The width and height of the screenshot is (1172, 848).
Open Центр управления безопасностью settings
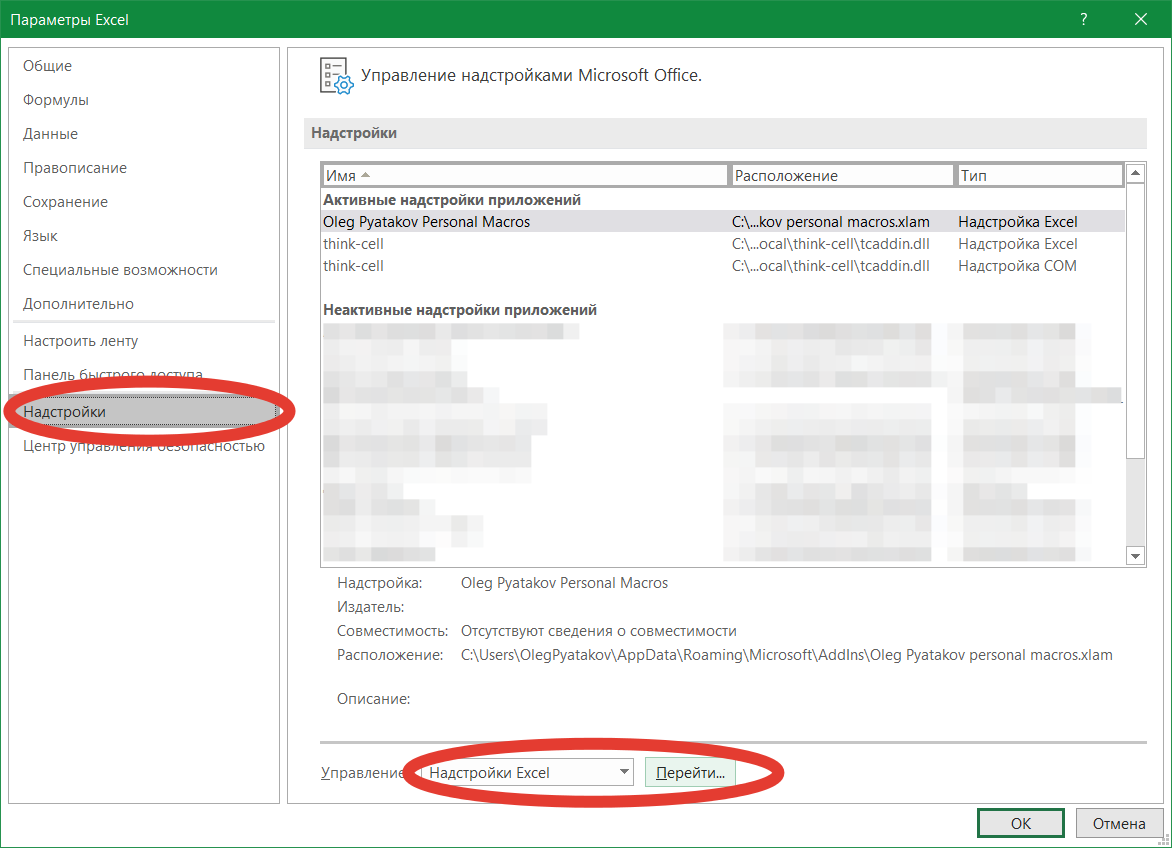(141, 445)
